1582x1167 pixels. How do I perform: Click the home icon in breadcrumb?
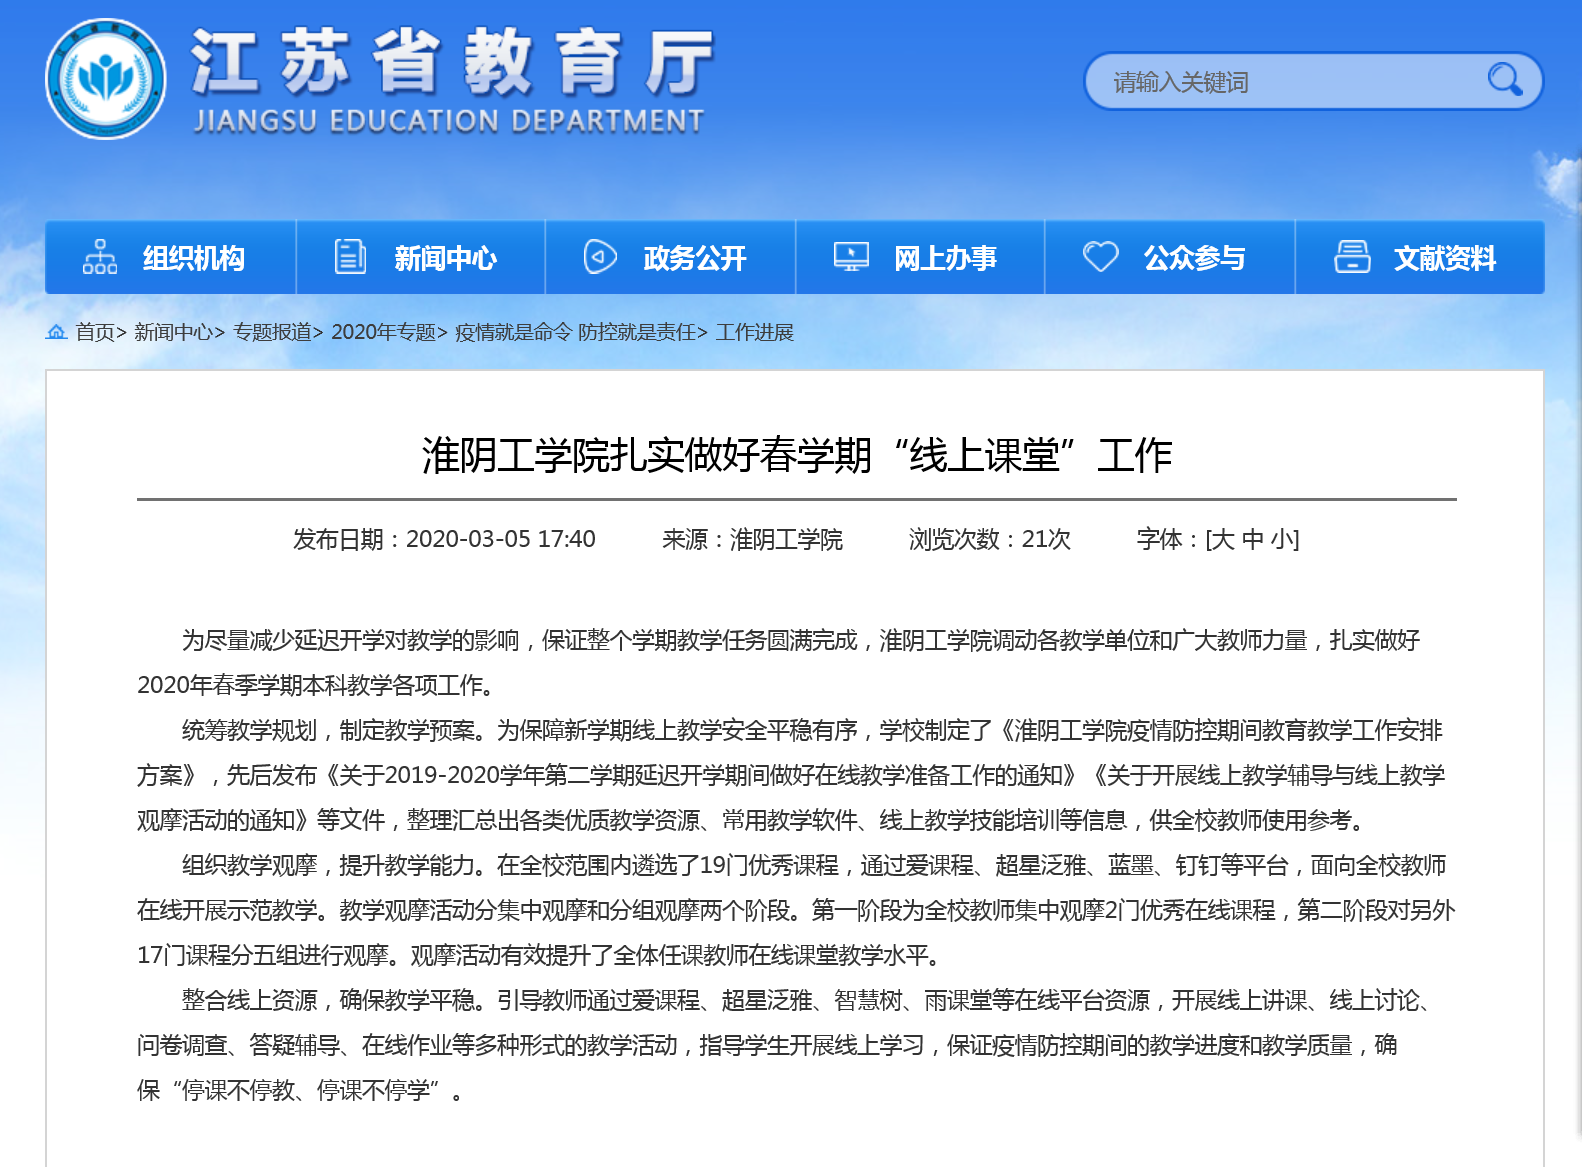(57, 332)
